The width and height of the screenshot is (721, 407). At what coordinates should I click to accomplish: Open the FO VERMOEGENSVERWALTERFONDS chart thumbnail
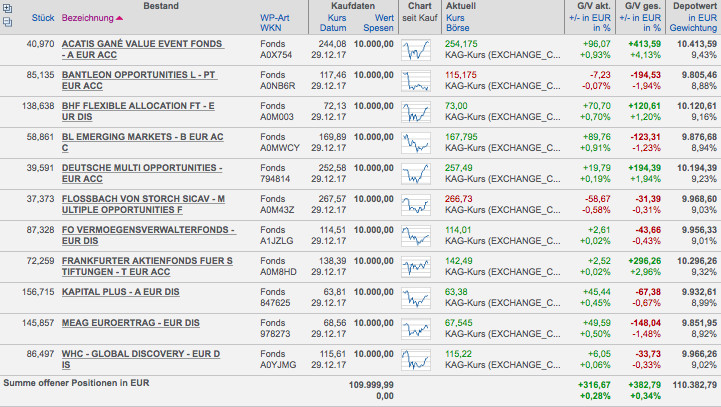pos(416,236)
